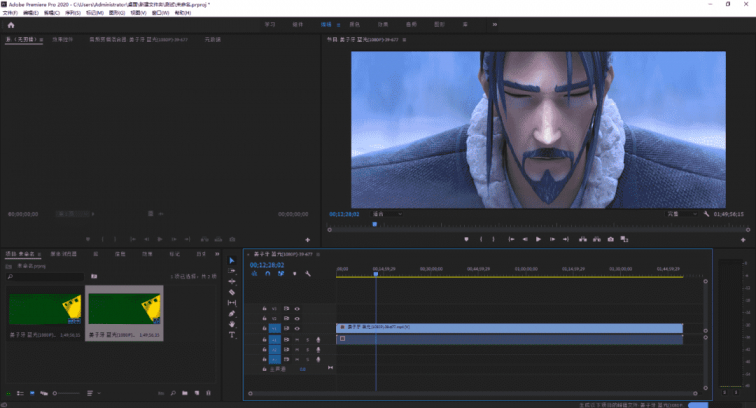Screen dimensions: 756x408
Task: Select the first green clip thumbnail
Action: click(44, 307)
